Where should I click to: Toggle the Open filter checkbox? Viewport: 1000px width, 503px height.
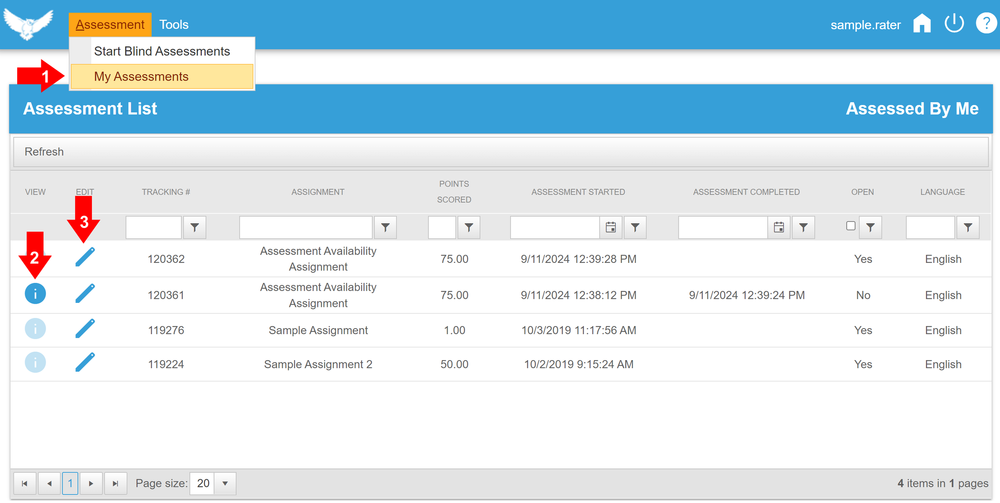(850, 226)
